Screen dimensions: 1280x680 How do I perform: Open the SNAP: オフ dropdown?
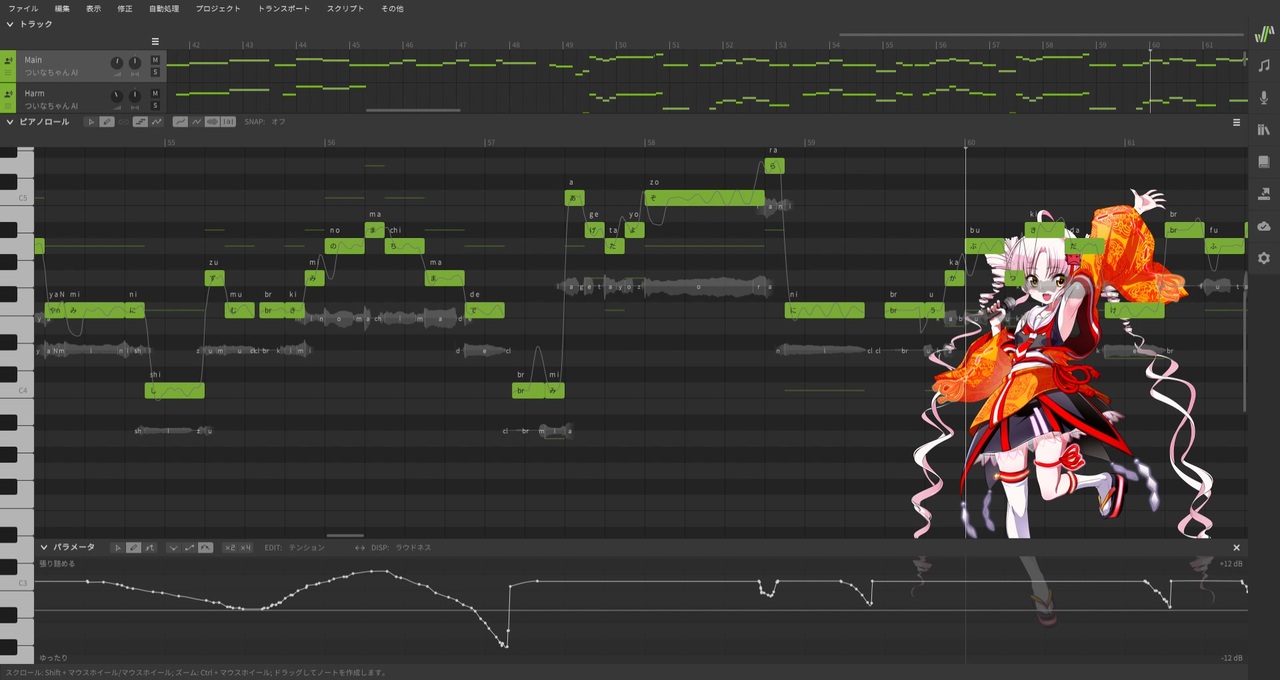(x=265, y=122)
